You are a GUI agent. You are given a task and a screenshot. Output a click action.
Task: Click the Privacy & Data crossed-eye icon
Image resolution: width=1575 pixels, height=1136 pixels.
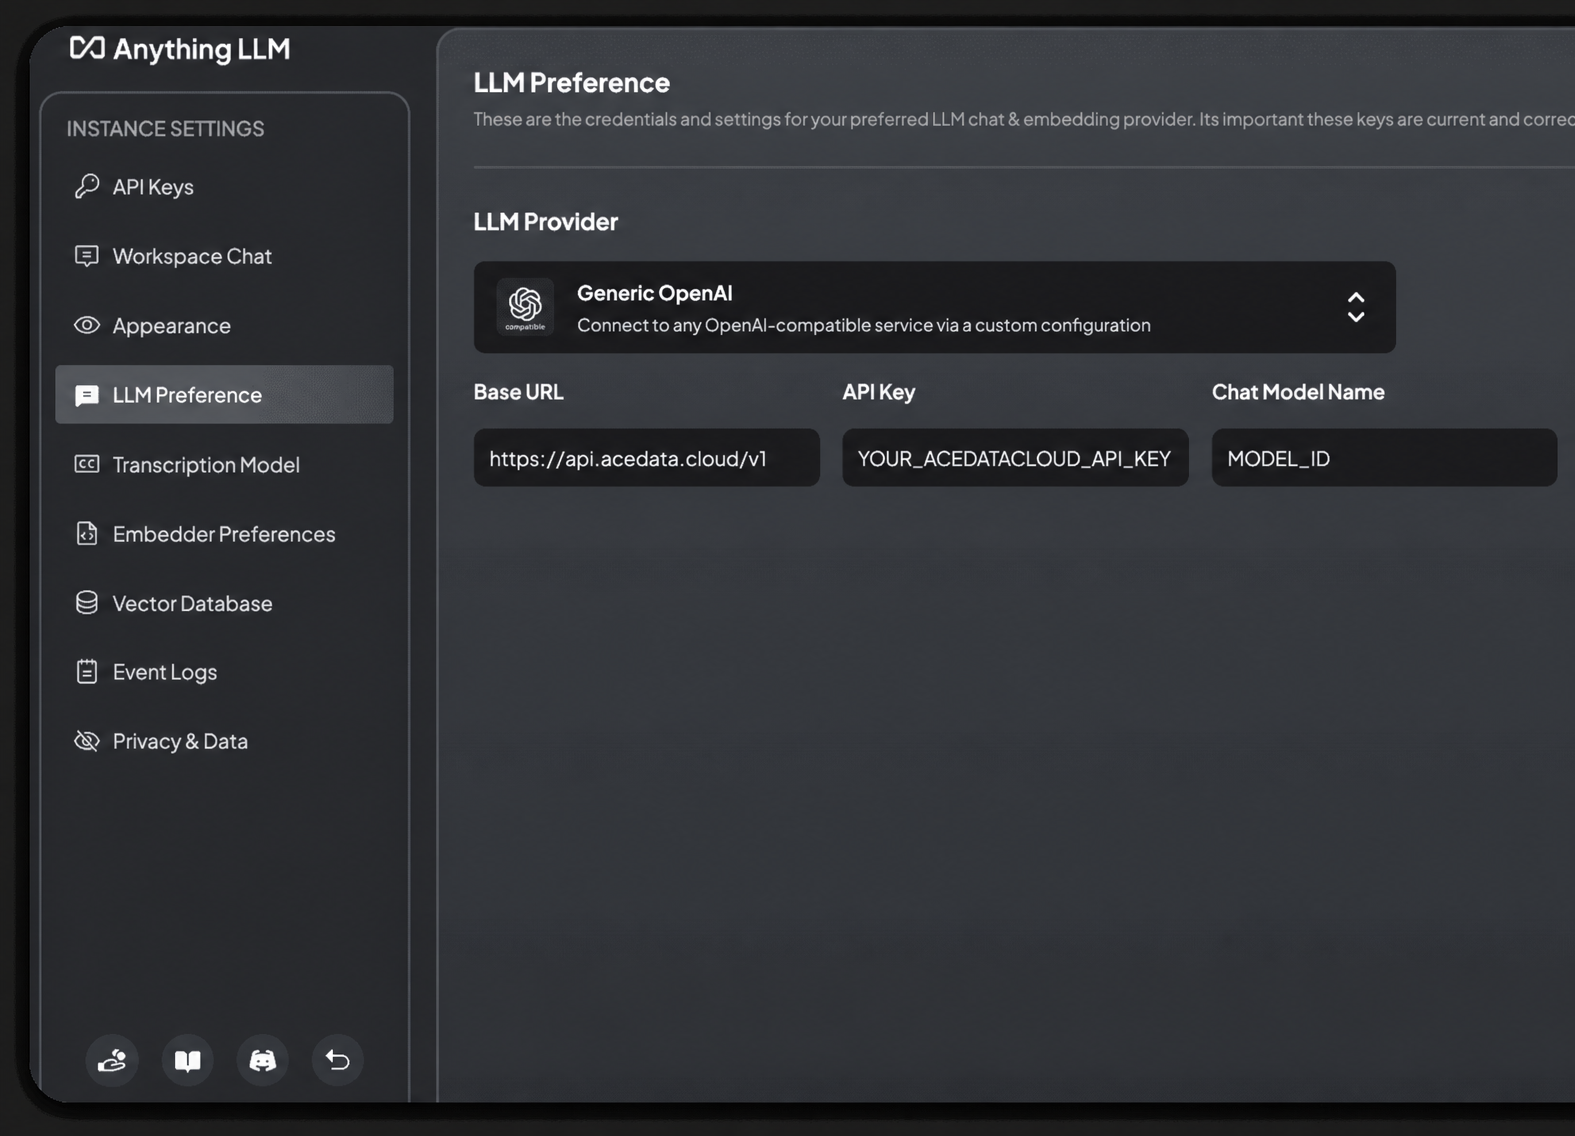click(87, 741)
